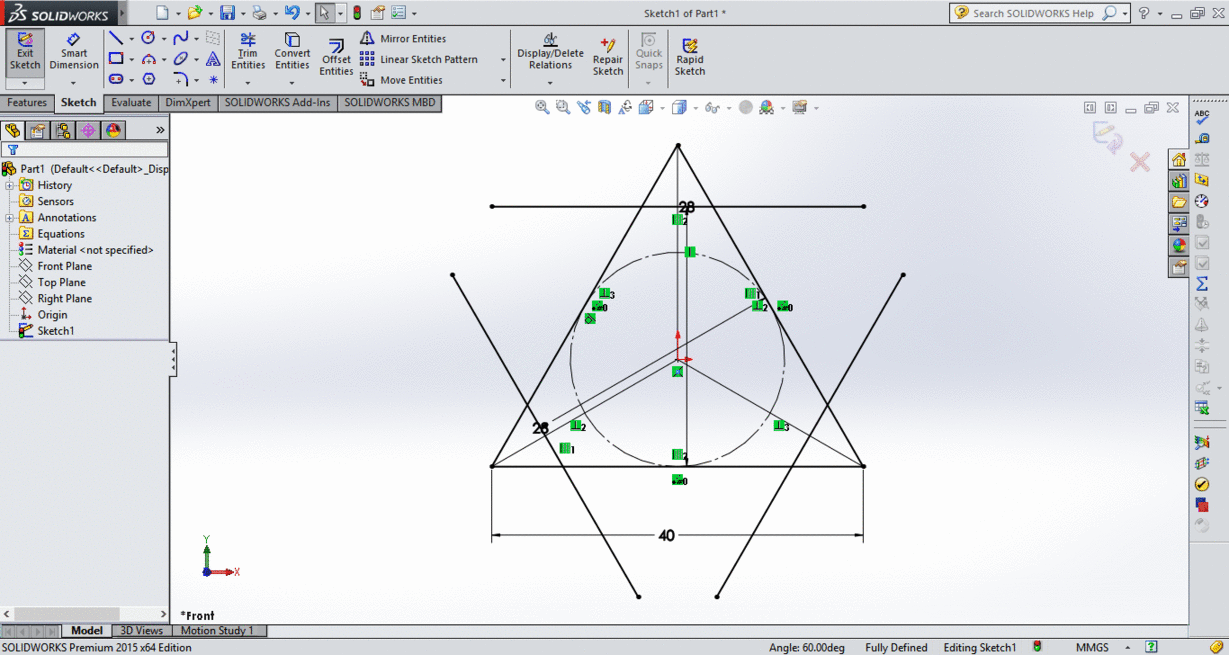Open the Motion Study 1 tab

(217, 631)
